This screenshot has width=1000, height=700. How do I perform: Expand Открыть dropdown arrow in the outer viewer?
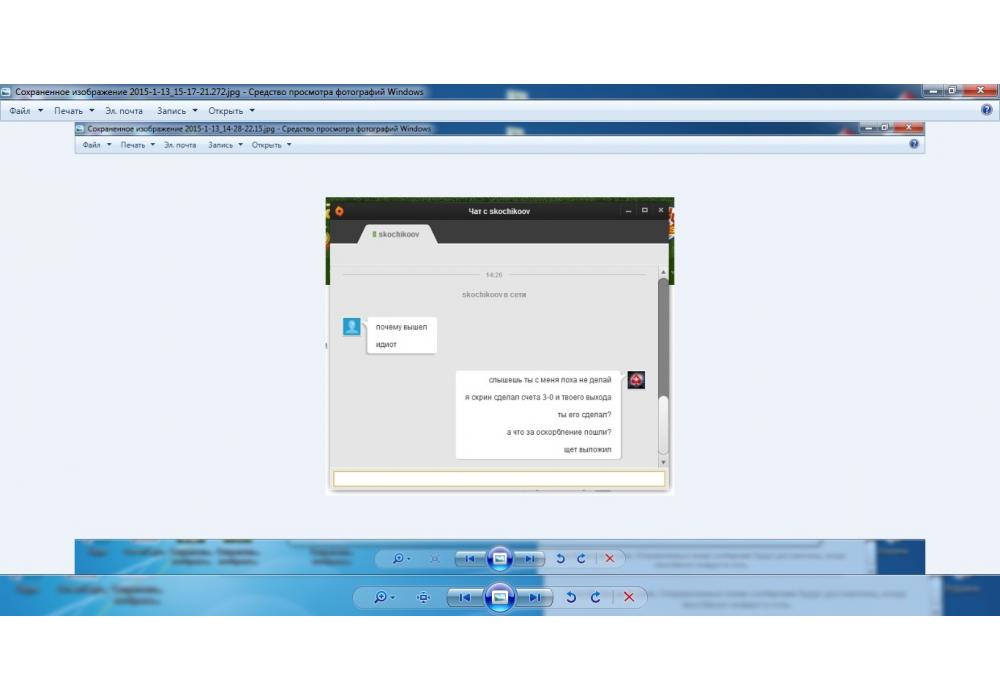[x=252, y=111]
